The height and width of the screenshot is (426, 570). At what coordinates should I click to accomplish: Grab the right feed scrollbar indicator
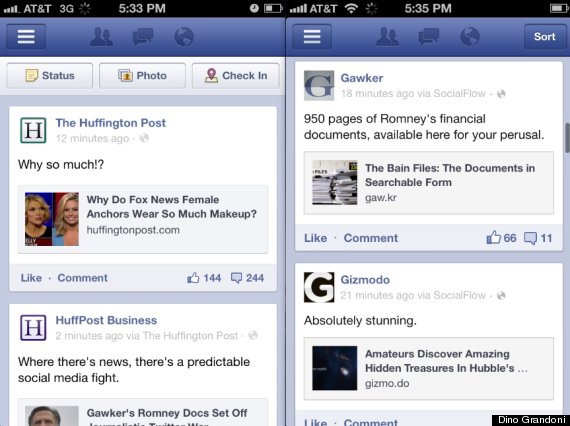(567, 138)
